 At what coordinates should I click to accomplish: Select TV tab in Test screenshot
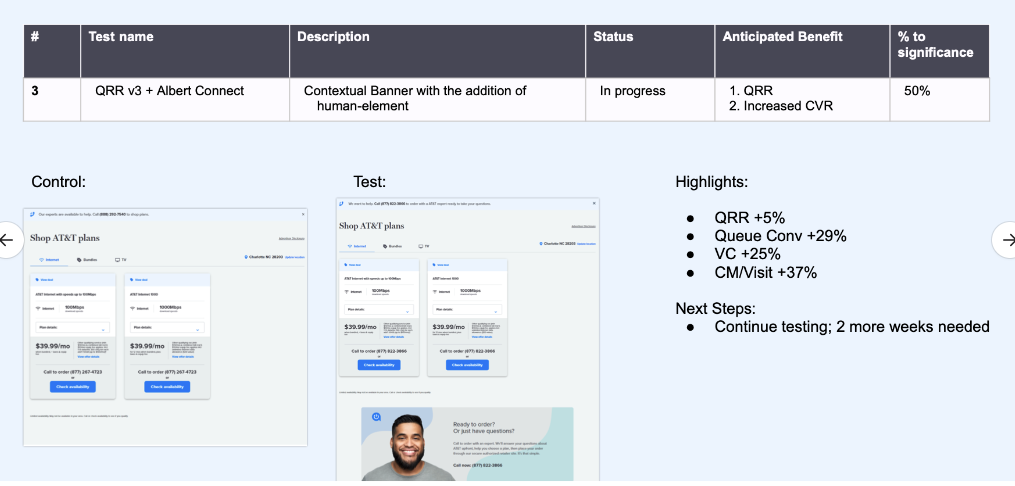[424, 247]
